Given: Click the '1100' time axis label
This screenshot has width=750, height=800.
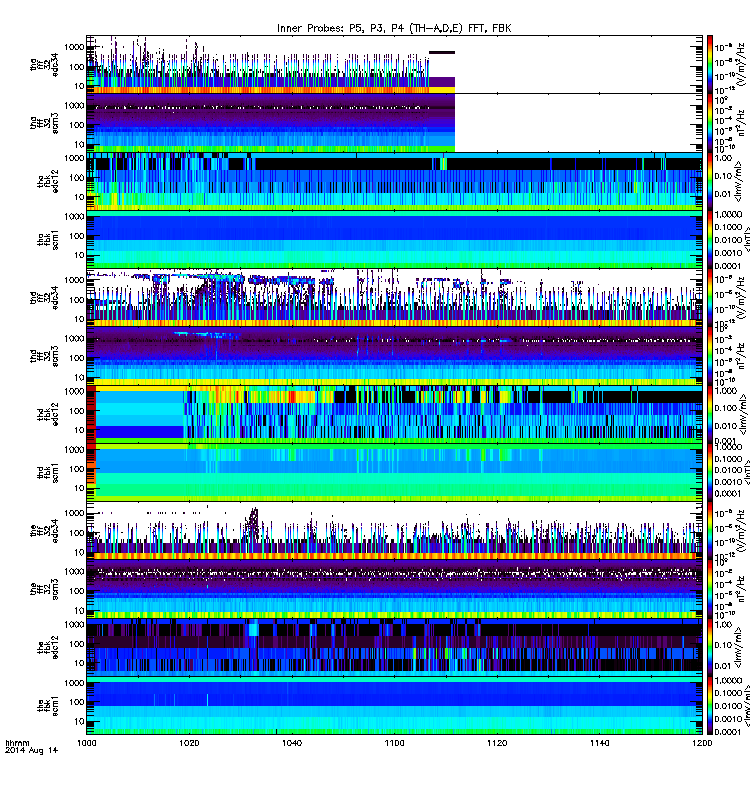Looking at the screenshot, I should (394, 743).
